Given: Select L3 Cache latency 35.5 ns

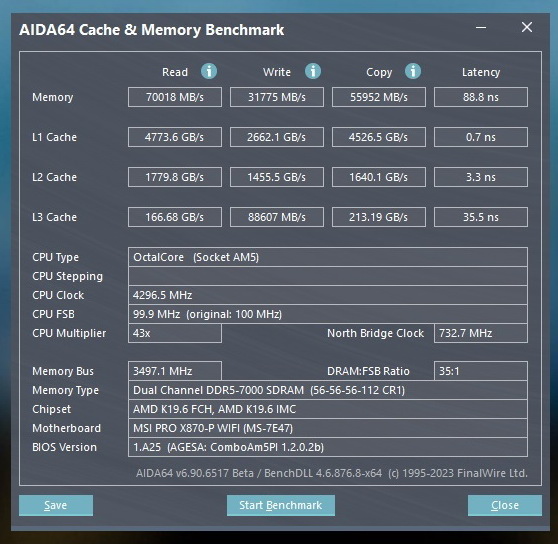Looking at the screenshot, I should click(x=481, y=217).
